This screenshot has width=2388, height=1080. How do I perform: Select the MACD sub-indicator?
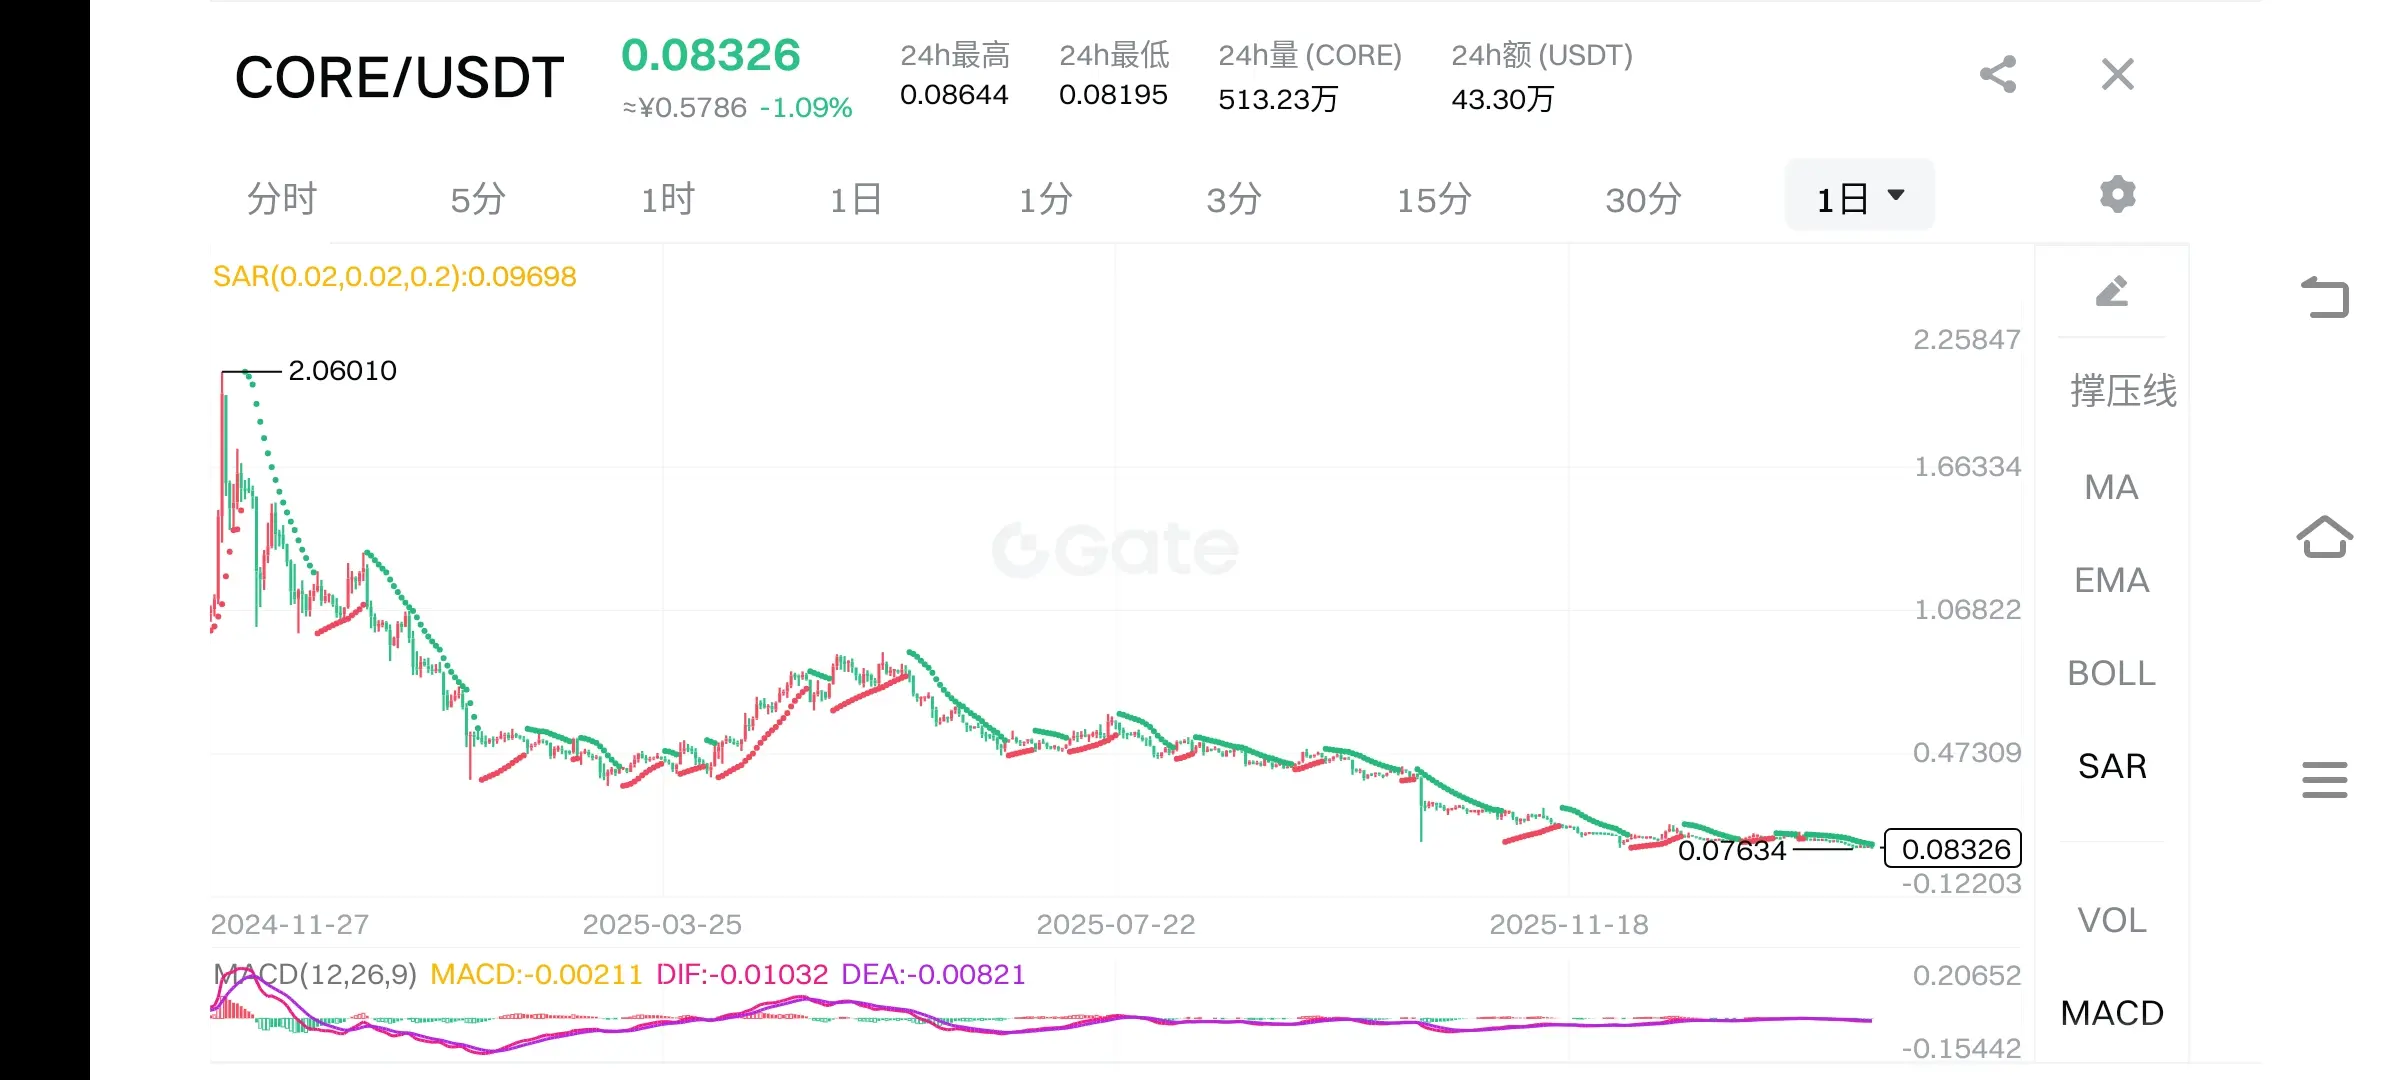tap(2111, 1013)
